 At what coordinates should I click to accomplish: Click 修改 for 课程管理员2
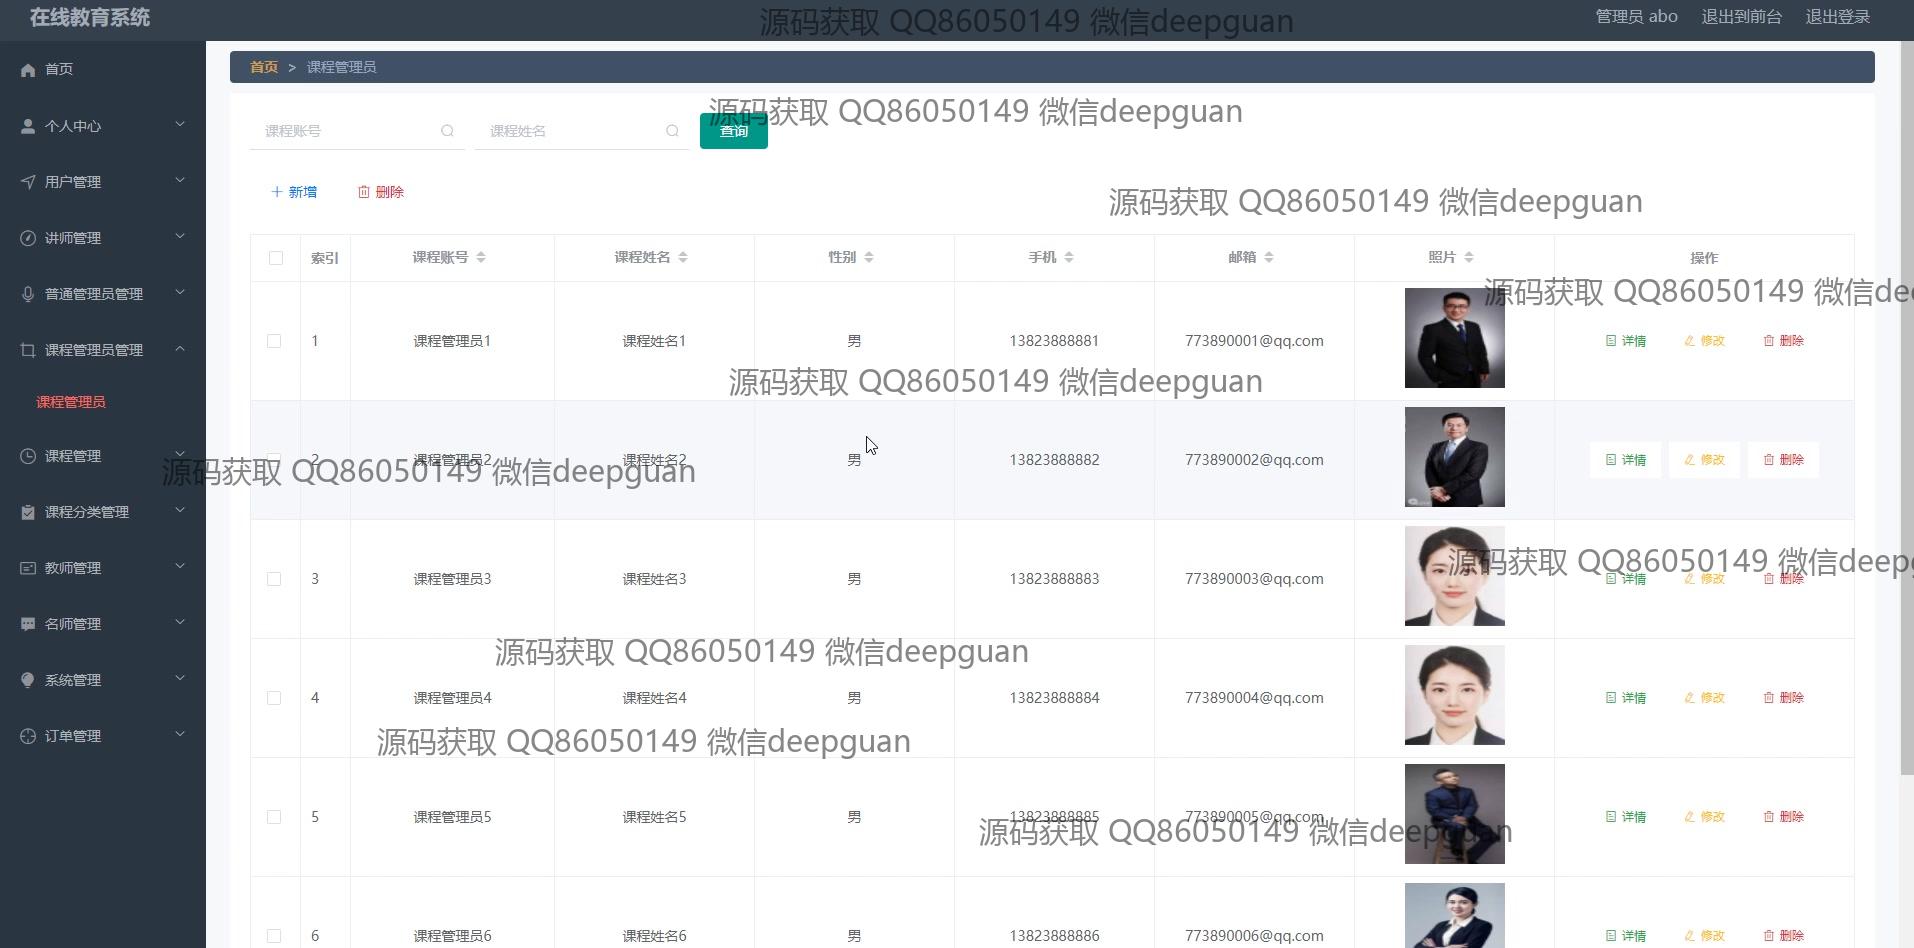coord(1705,460)
